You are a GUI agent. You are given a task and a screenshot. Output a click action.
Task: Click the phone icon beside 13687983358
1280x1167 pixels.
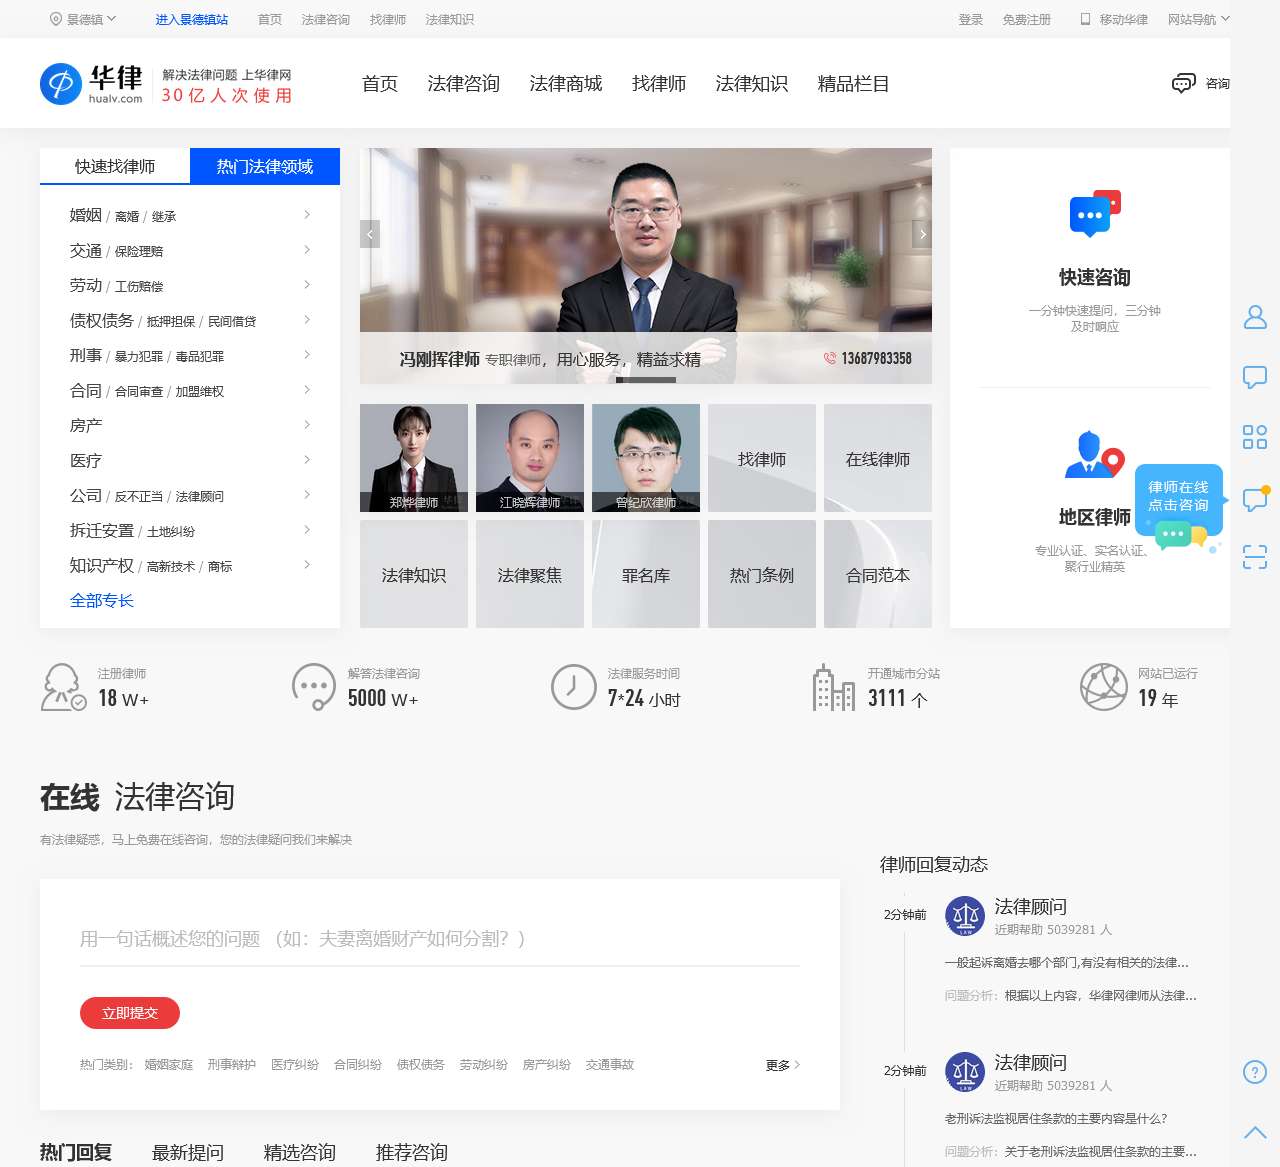coord(830,358)
